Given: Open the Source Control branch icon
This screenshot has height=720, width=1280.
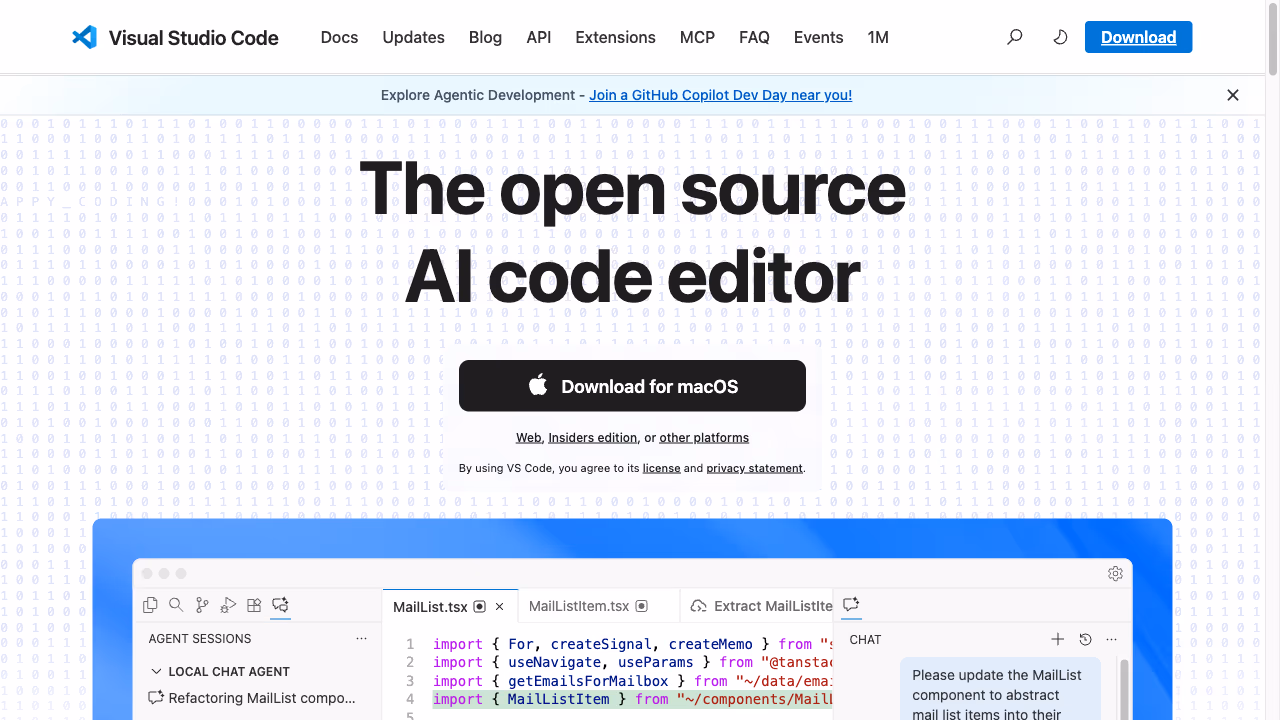Looking at the screenshot, I should tap(202, 605).
